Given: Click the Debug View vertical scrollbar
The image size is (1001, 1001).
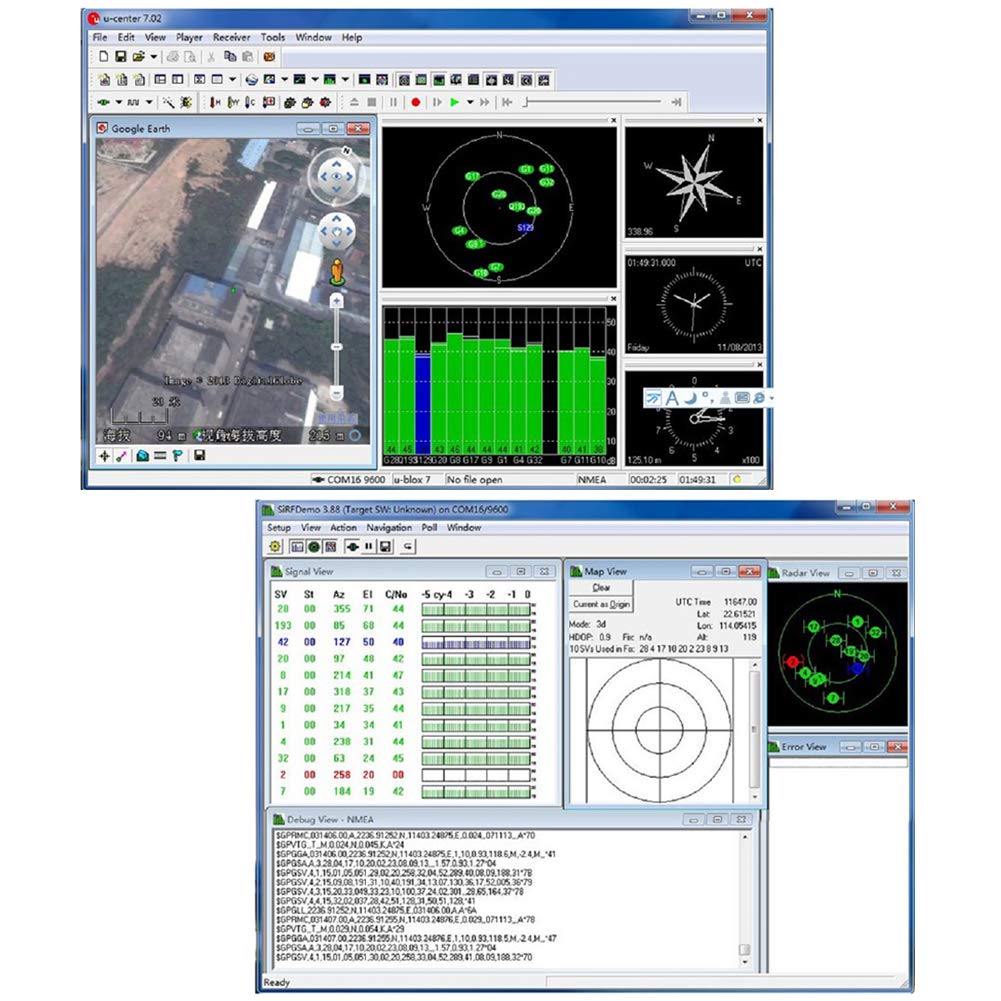Looking at the screenshot, I should pyautogui.click(x=743, y=890).
